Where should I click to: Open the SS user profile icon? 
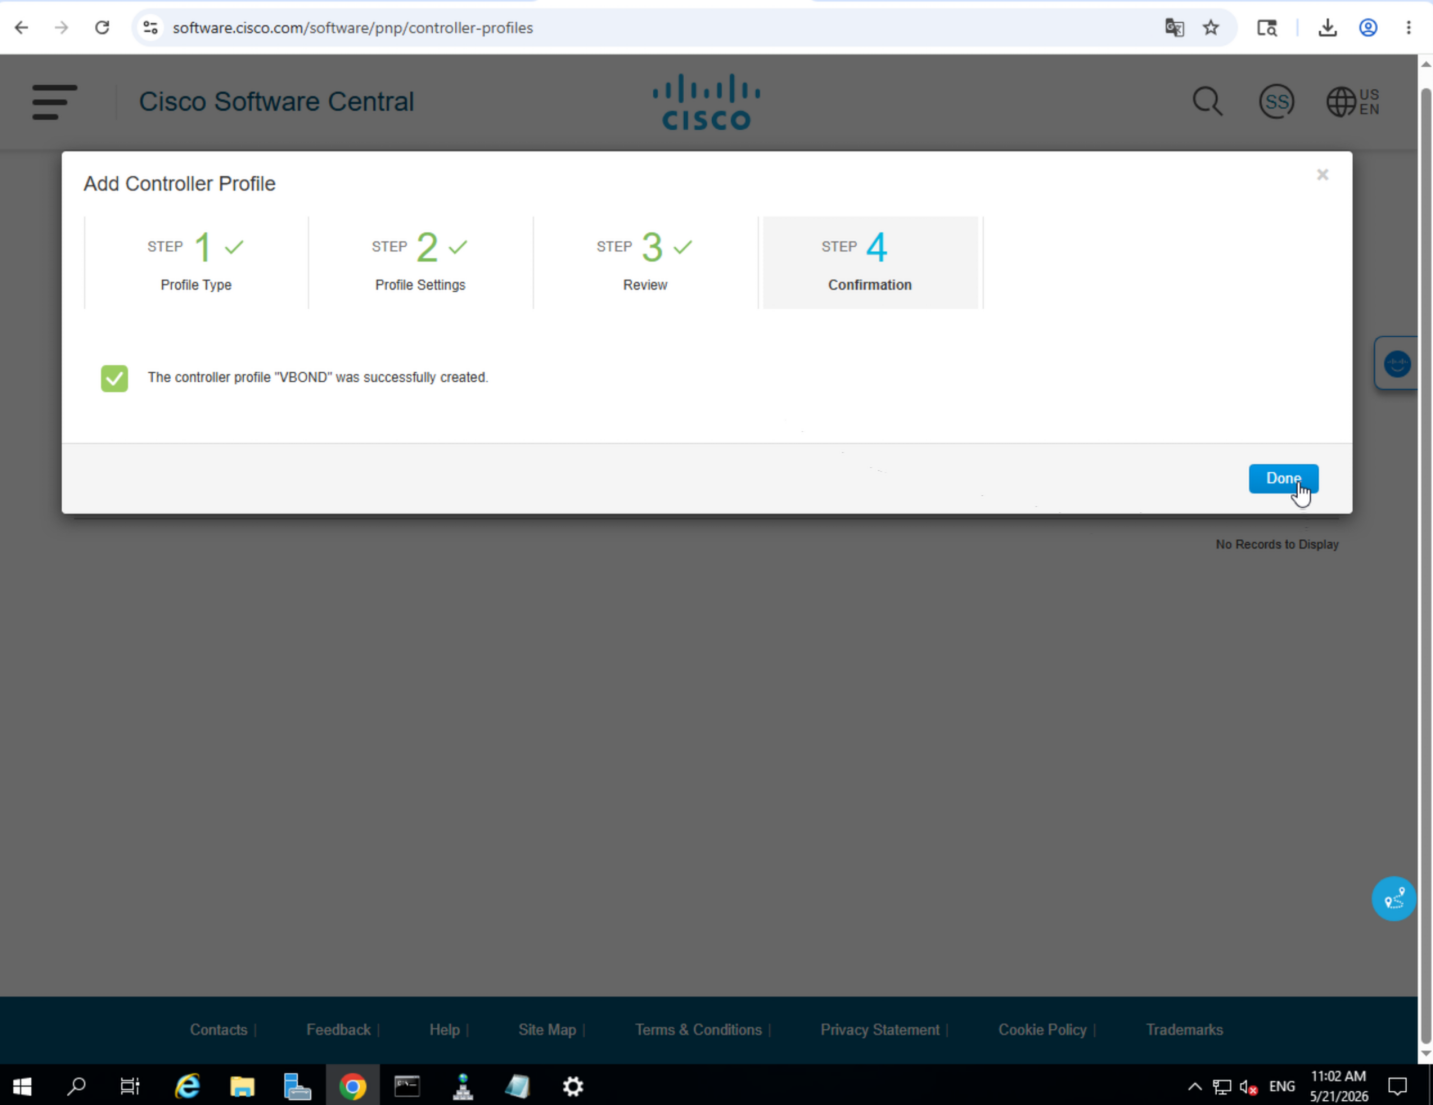coord(1276,102)
